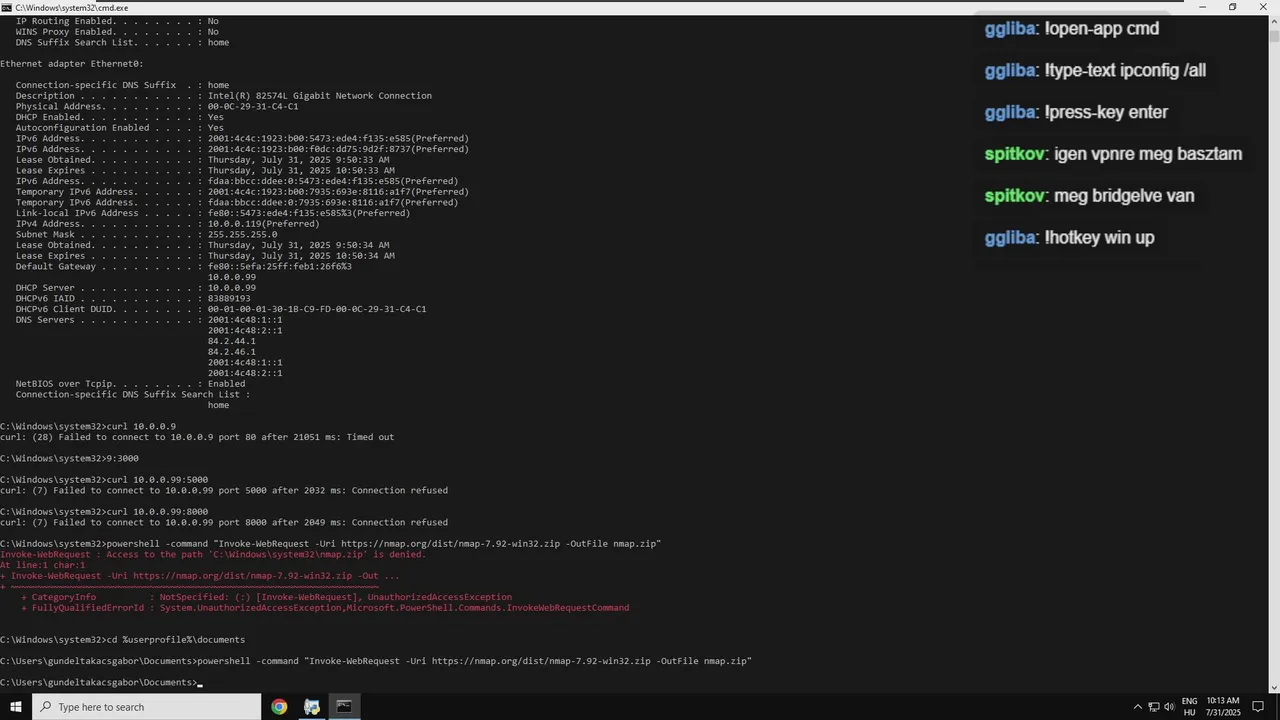Click the DNS server entry 84.2.44.1

point(232,341)
